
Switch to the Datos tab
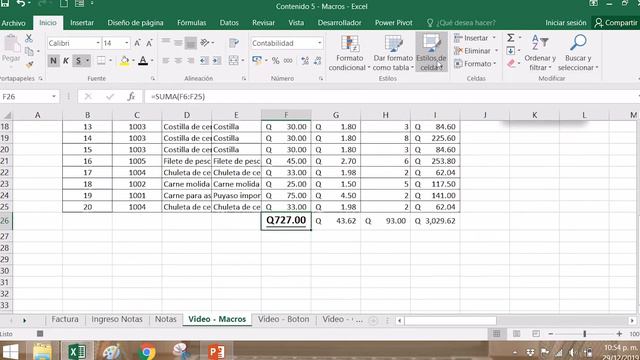pos(229,23)
